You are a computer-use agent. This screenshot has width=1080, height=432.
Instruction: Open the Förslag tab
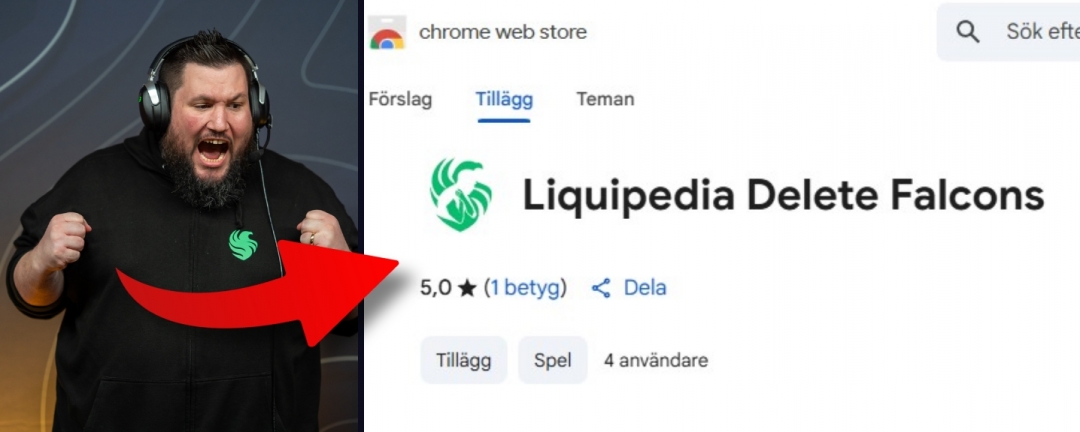tap(400, 99)
